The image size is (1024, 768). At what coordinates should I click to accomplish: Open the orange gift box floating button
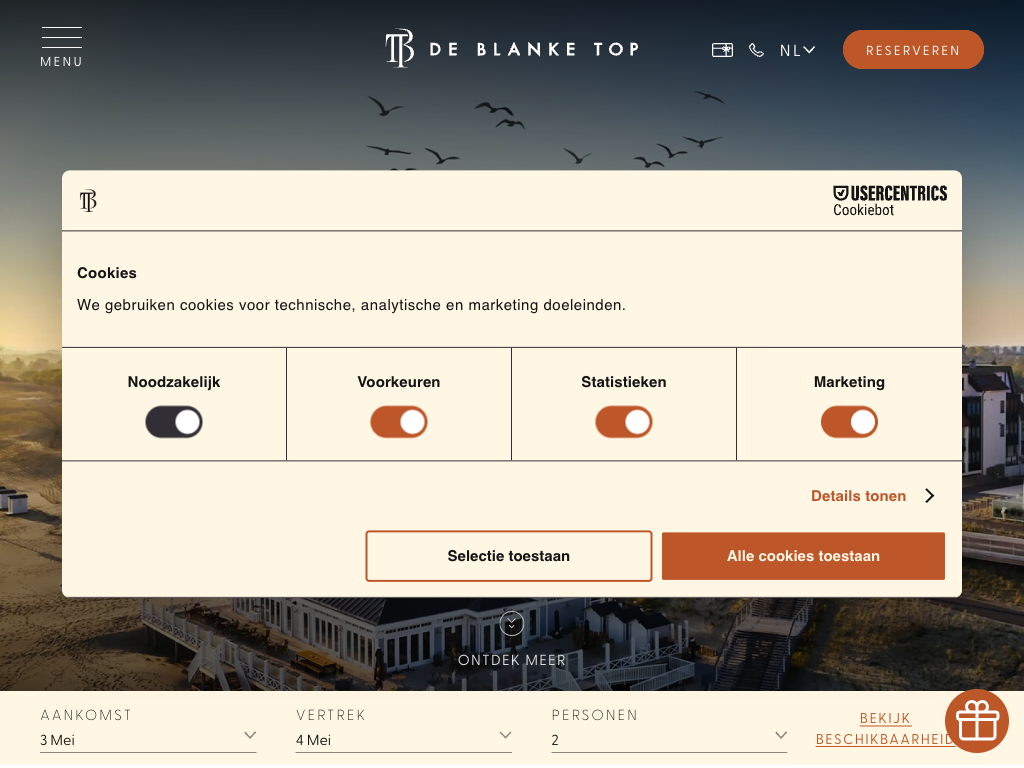976,720
